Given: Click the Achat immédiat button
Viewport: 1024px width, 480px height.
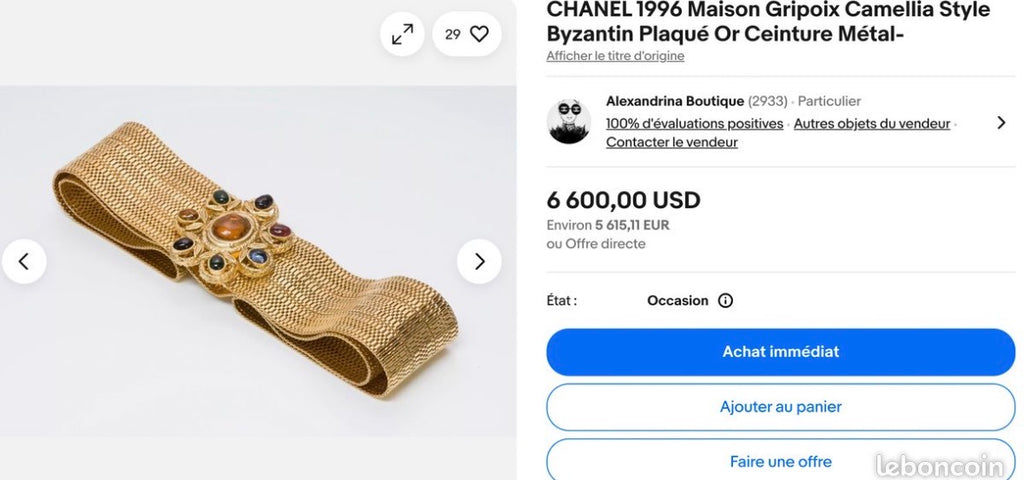Looking at the screenshot, I should 780,352.
